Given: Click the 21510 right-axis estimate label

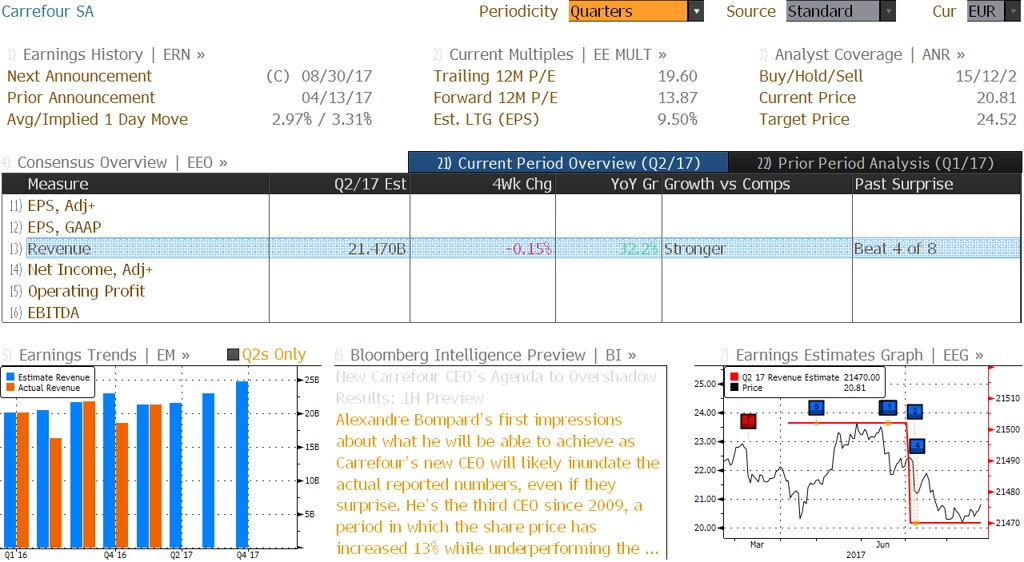Looking at the screenshot, I should tap(1007, 398).
